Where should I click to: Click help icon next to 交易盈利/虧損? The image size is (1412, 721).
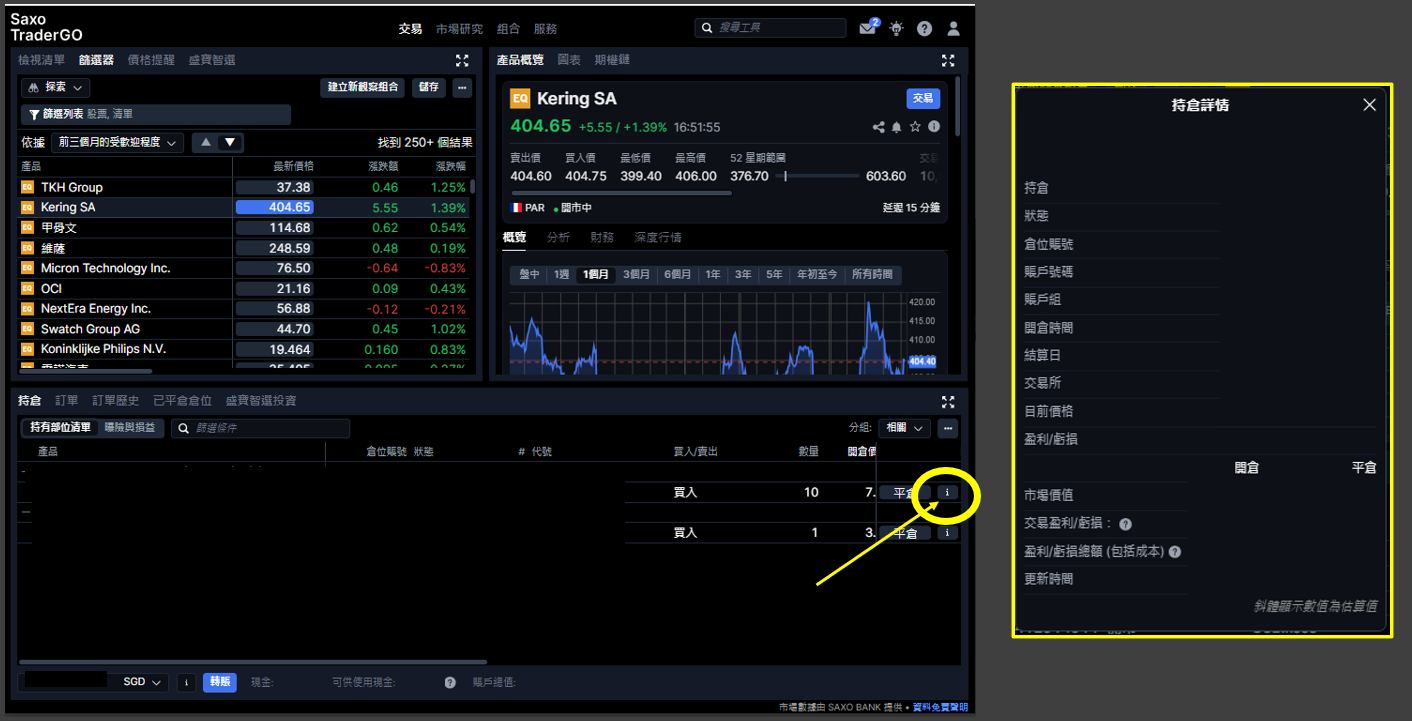pos(1125,524)
